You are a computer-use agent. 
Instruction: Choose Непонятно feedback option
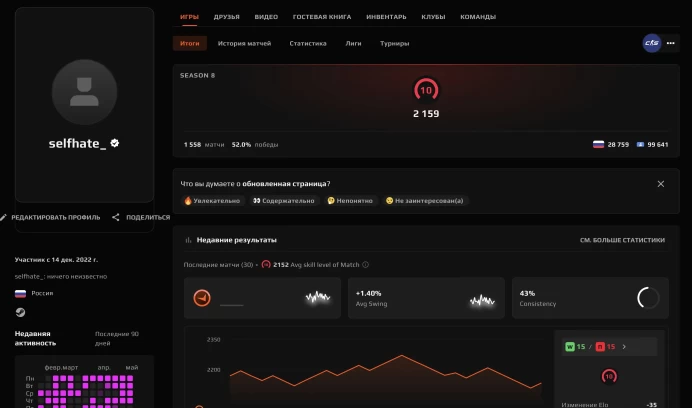click(350, 200)
